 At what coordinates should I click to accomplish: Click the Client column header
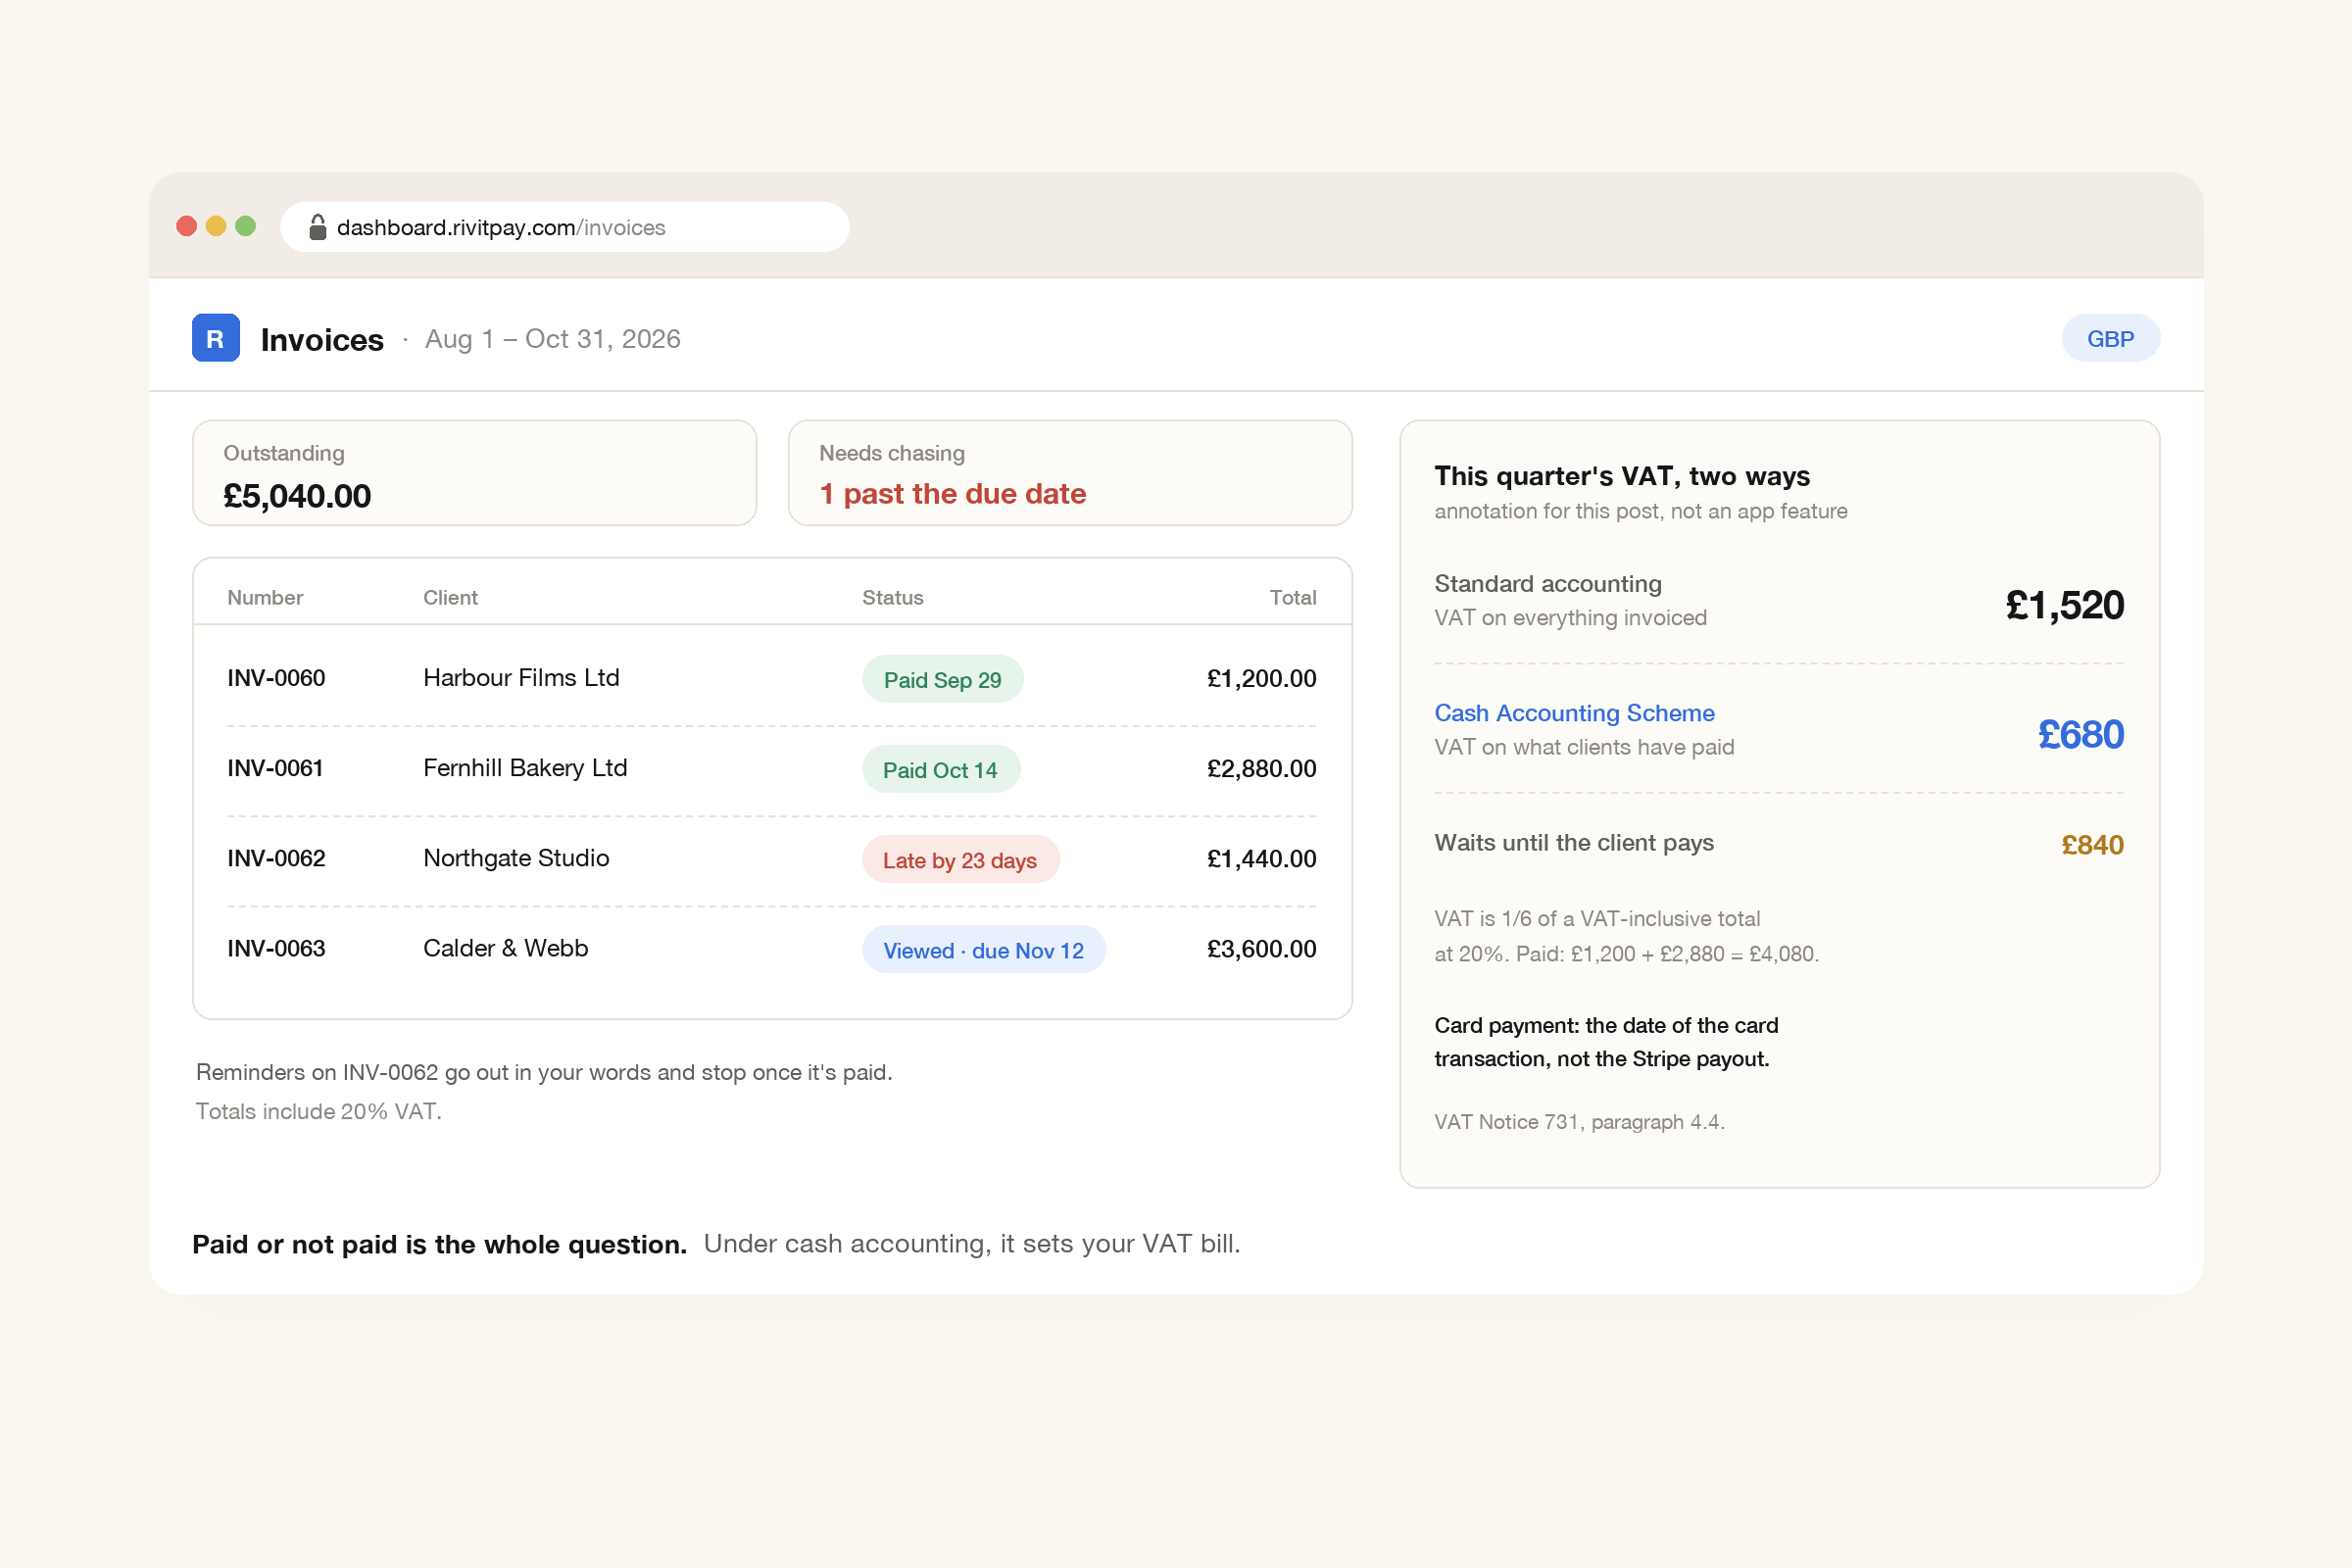pyautogui.click(x=450, y=597)
